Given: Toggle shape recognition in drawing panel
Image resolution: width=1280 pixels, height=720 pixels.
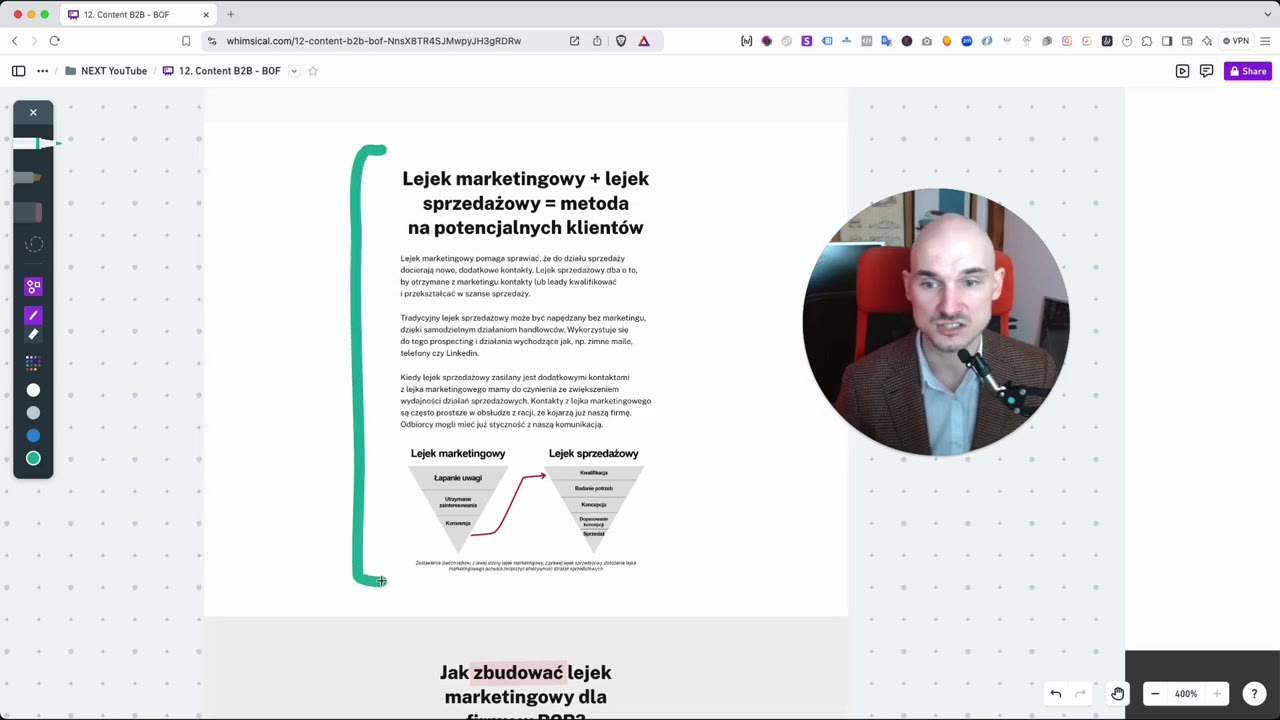Looking at the screenshot, I should pyautogui.click(x=33, y=287).
